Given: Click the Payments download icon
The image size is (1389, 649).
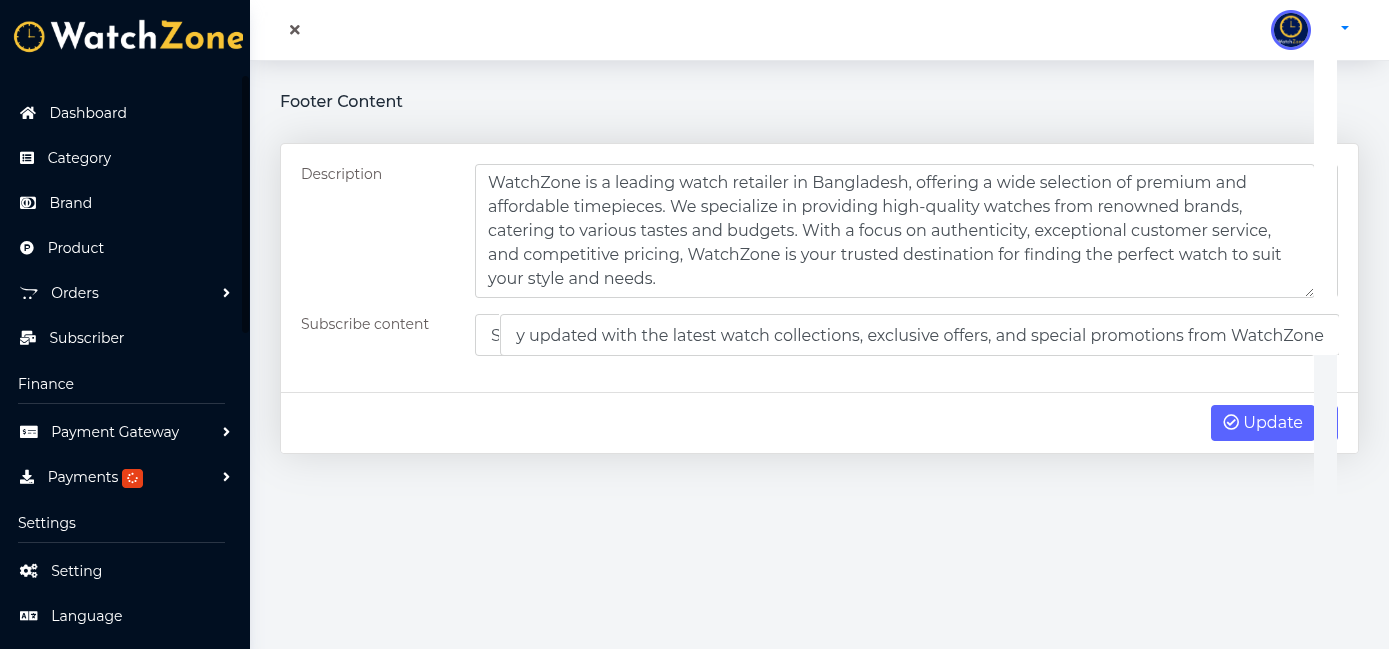Looking at the screenshot, I should [x=27, y=477].
